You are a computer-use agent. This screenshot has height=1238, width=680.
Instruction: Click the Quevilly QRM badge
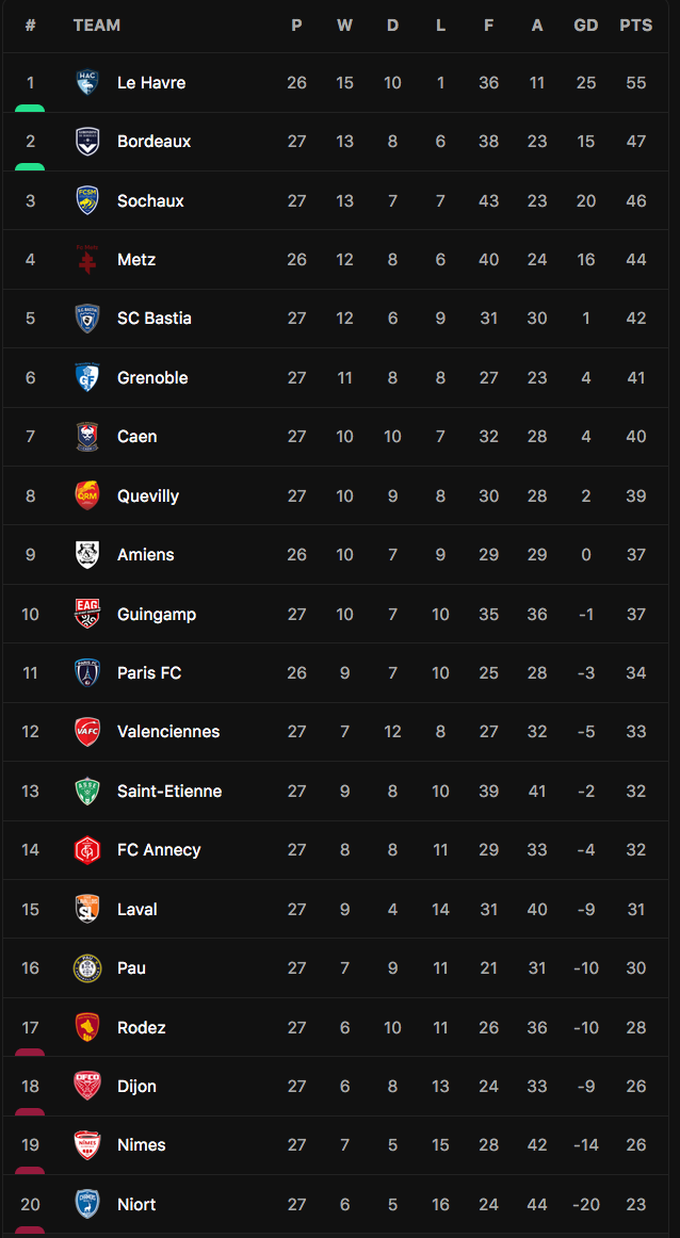click(87, 496)
